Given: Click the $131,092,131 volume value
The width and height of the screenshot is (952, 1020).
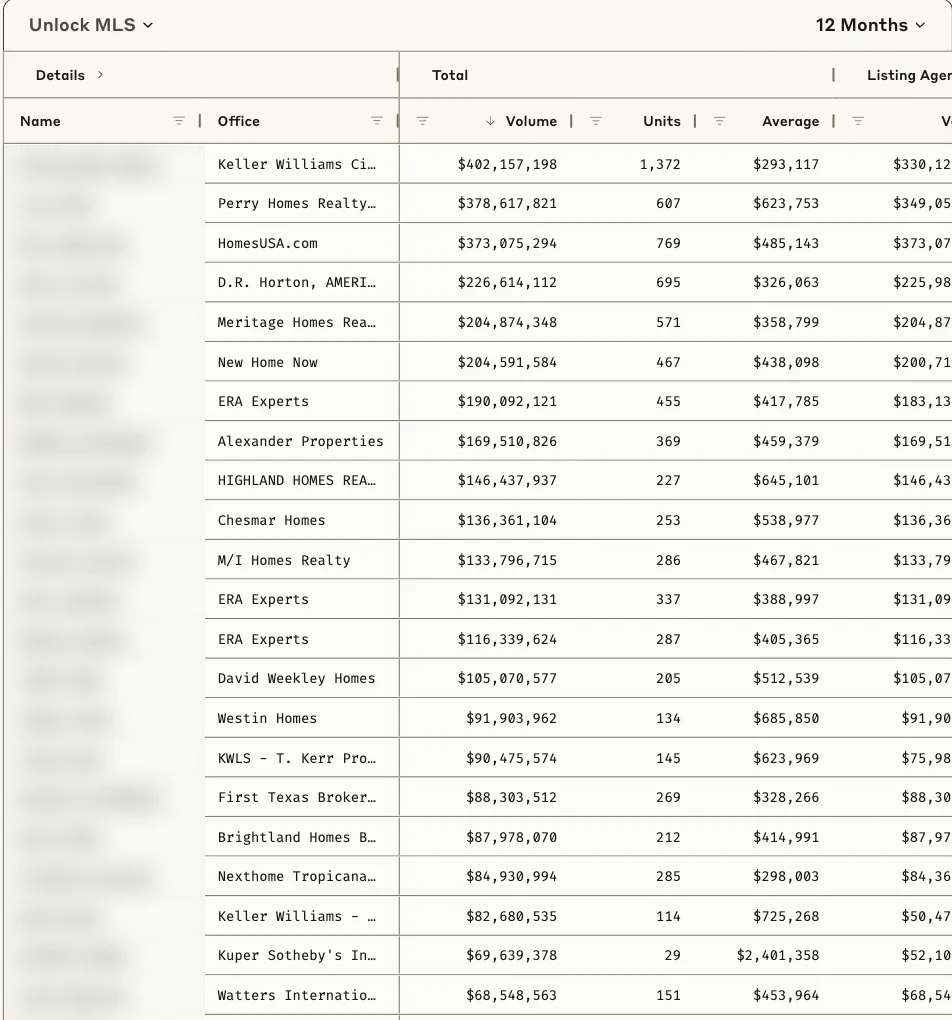Looking at the screenshot, I should tap(507, 599).
